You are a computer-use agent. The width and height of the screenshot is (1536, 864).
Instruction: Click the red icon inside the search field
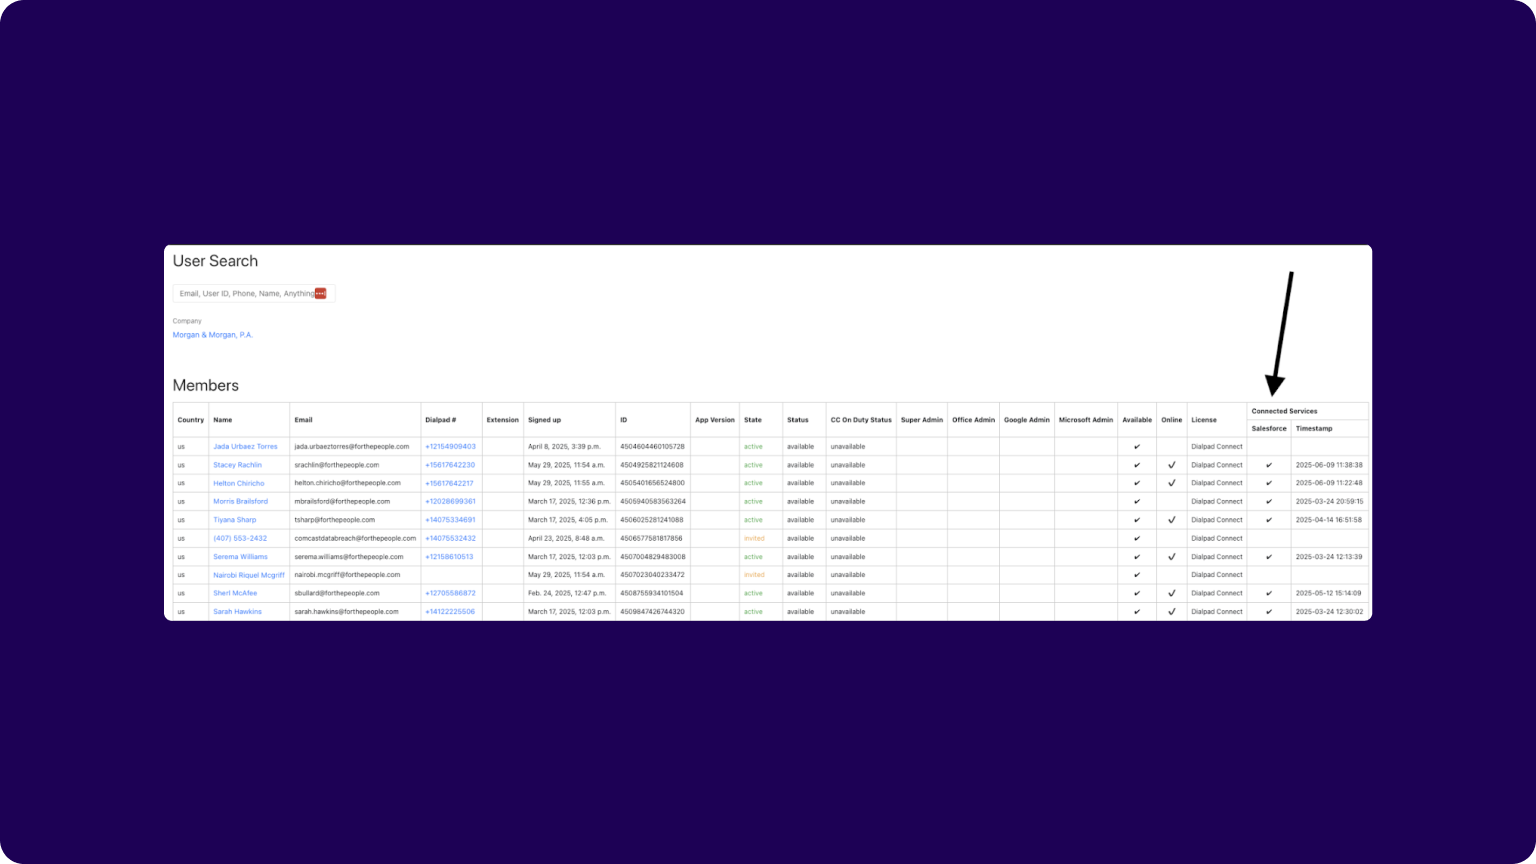tap(321, 293)
